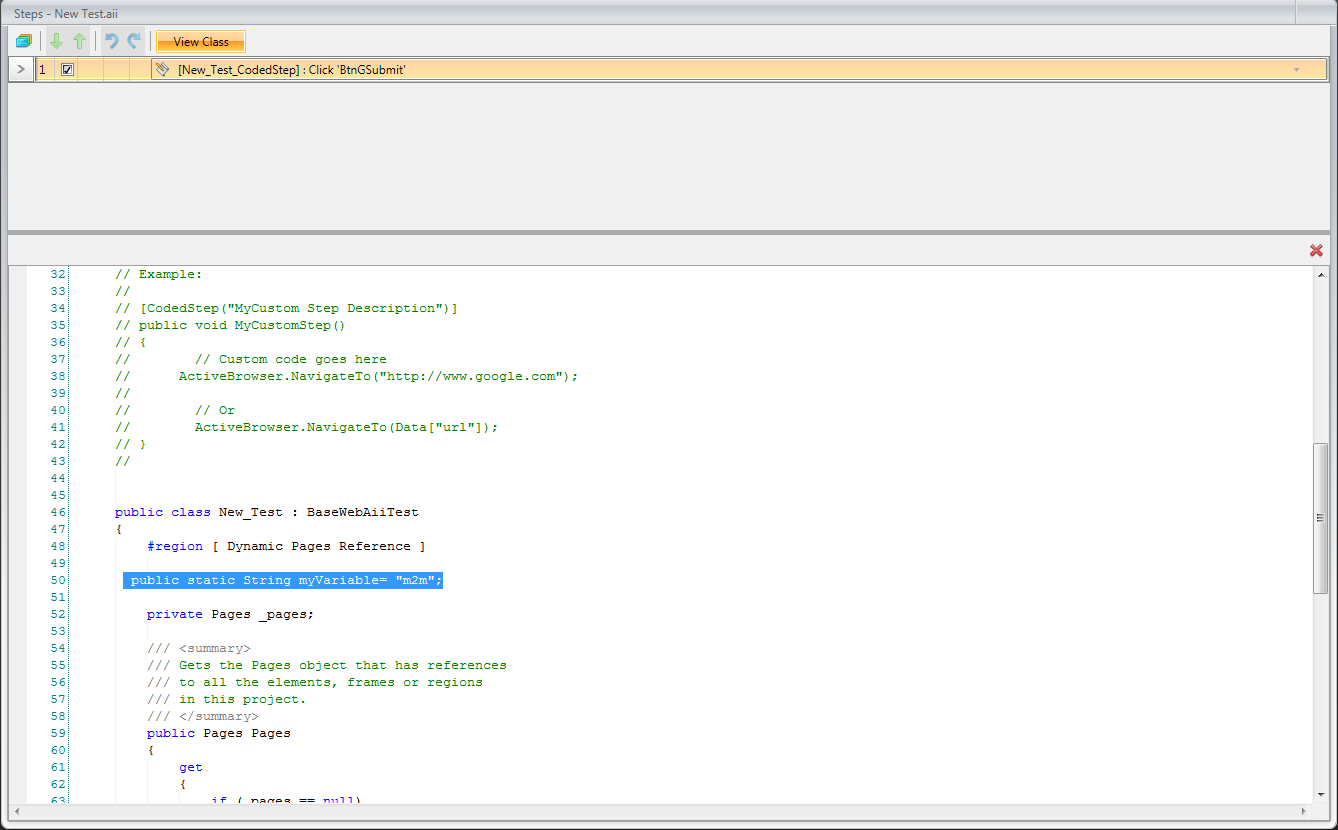Image resolution: width=1338 pixels, height=830 pixels.
Task: Close the code pane with the red X
Action: pyautogui.click(x=1316, y=250)
